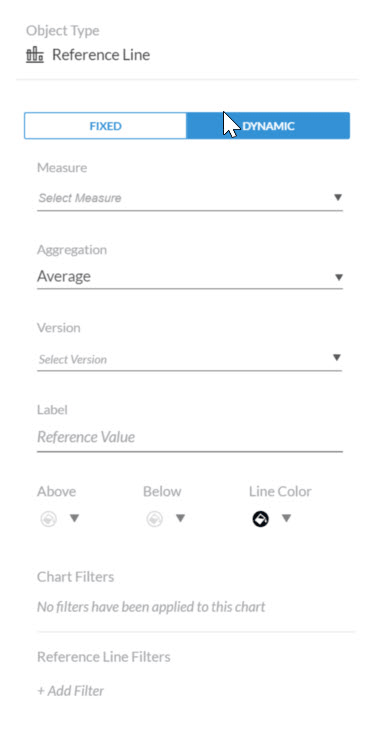Open the Aggregation dropdown showing Average
Viewport: 376px width, 732px height.
pyautogui.click(x=190, y=277)
